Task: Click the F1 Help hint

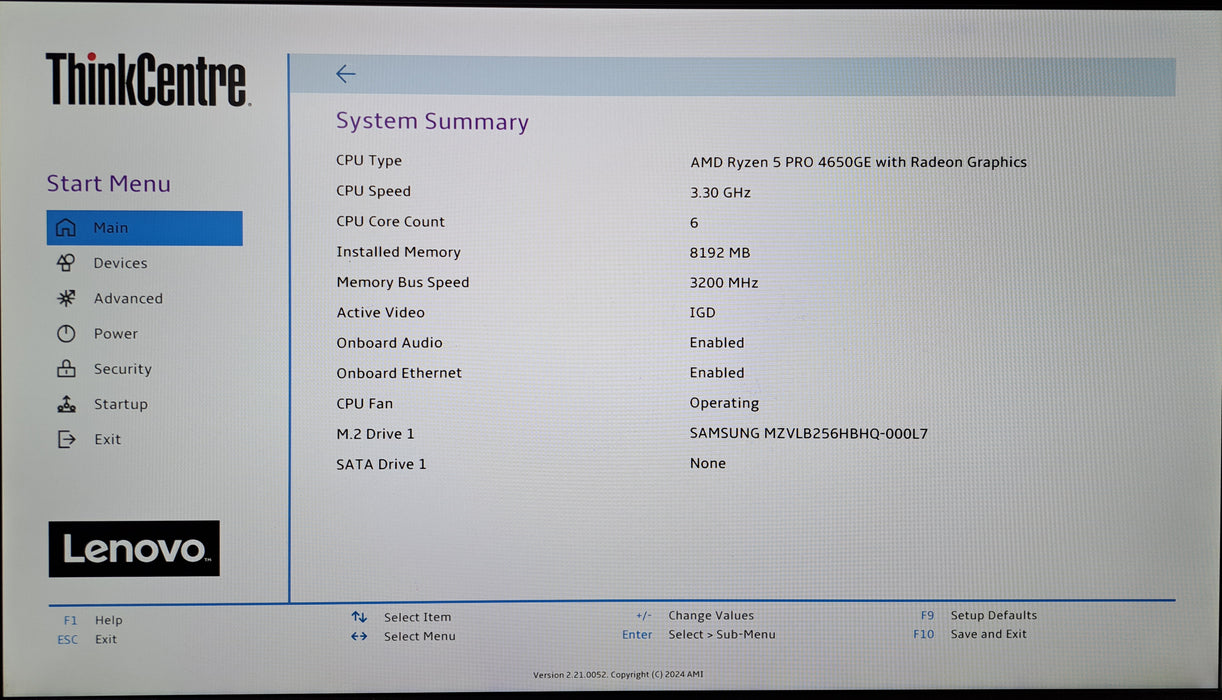Action: click(x=93, y=620)
